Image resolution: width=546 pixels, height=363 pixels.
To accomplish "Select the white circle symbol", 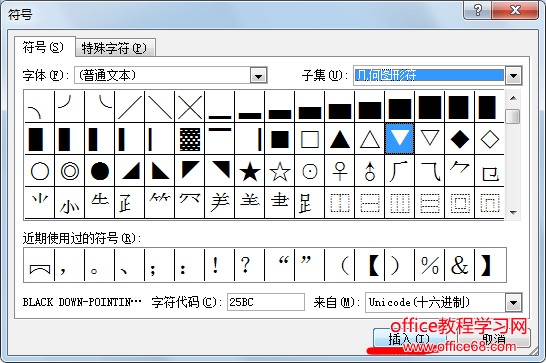I will [40, 171].
